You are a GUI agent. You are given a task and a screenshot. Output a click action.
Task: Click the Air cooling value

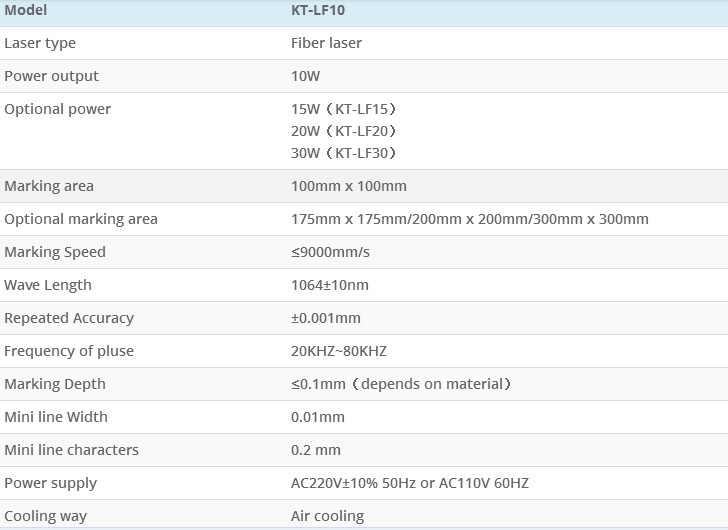coord(327,516)
